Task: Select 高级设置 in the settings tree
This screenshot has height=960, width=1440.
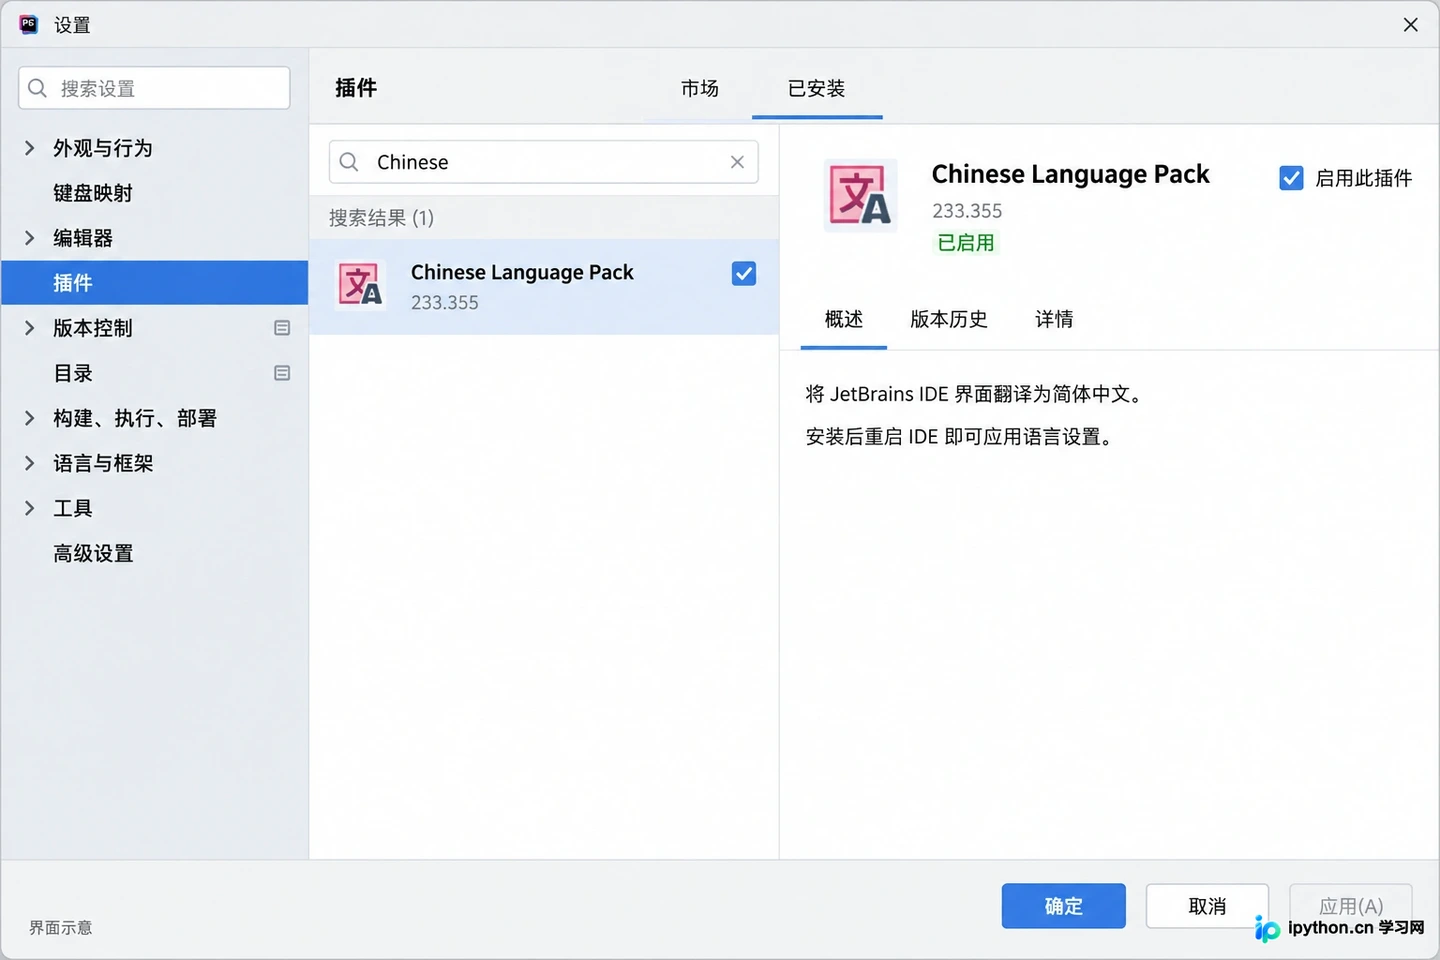Action: tap(93, 553)
